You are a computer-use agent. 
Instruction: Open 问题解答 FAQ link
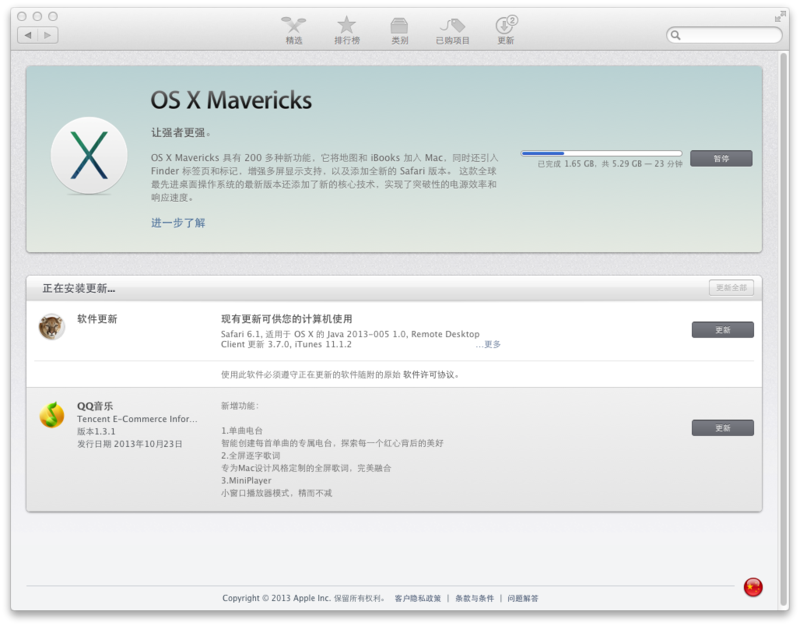tap(522, 598)
